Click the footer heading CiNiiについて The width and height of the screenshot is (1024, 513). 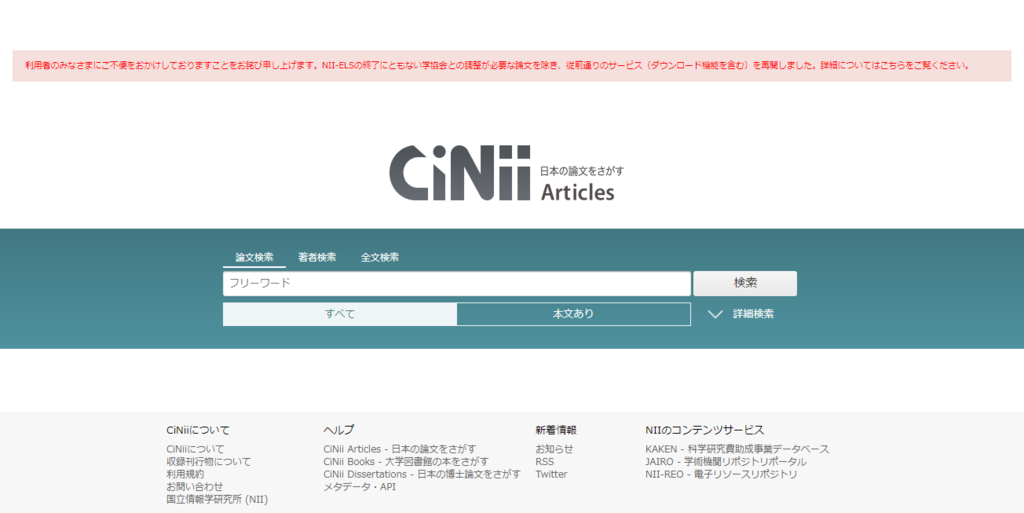tap(198, 430)
